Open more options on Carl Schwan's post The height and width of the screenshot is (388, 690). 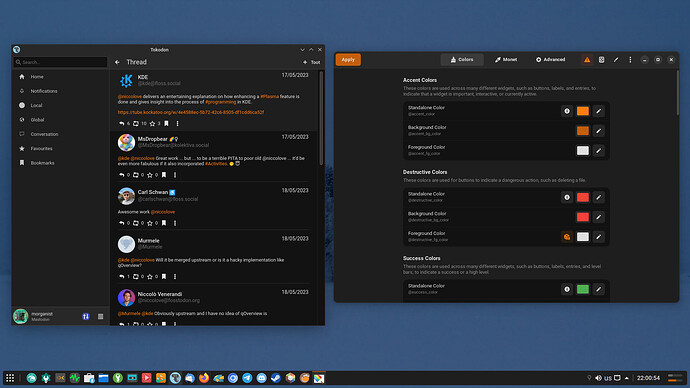point(175,223)
